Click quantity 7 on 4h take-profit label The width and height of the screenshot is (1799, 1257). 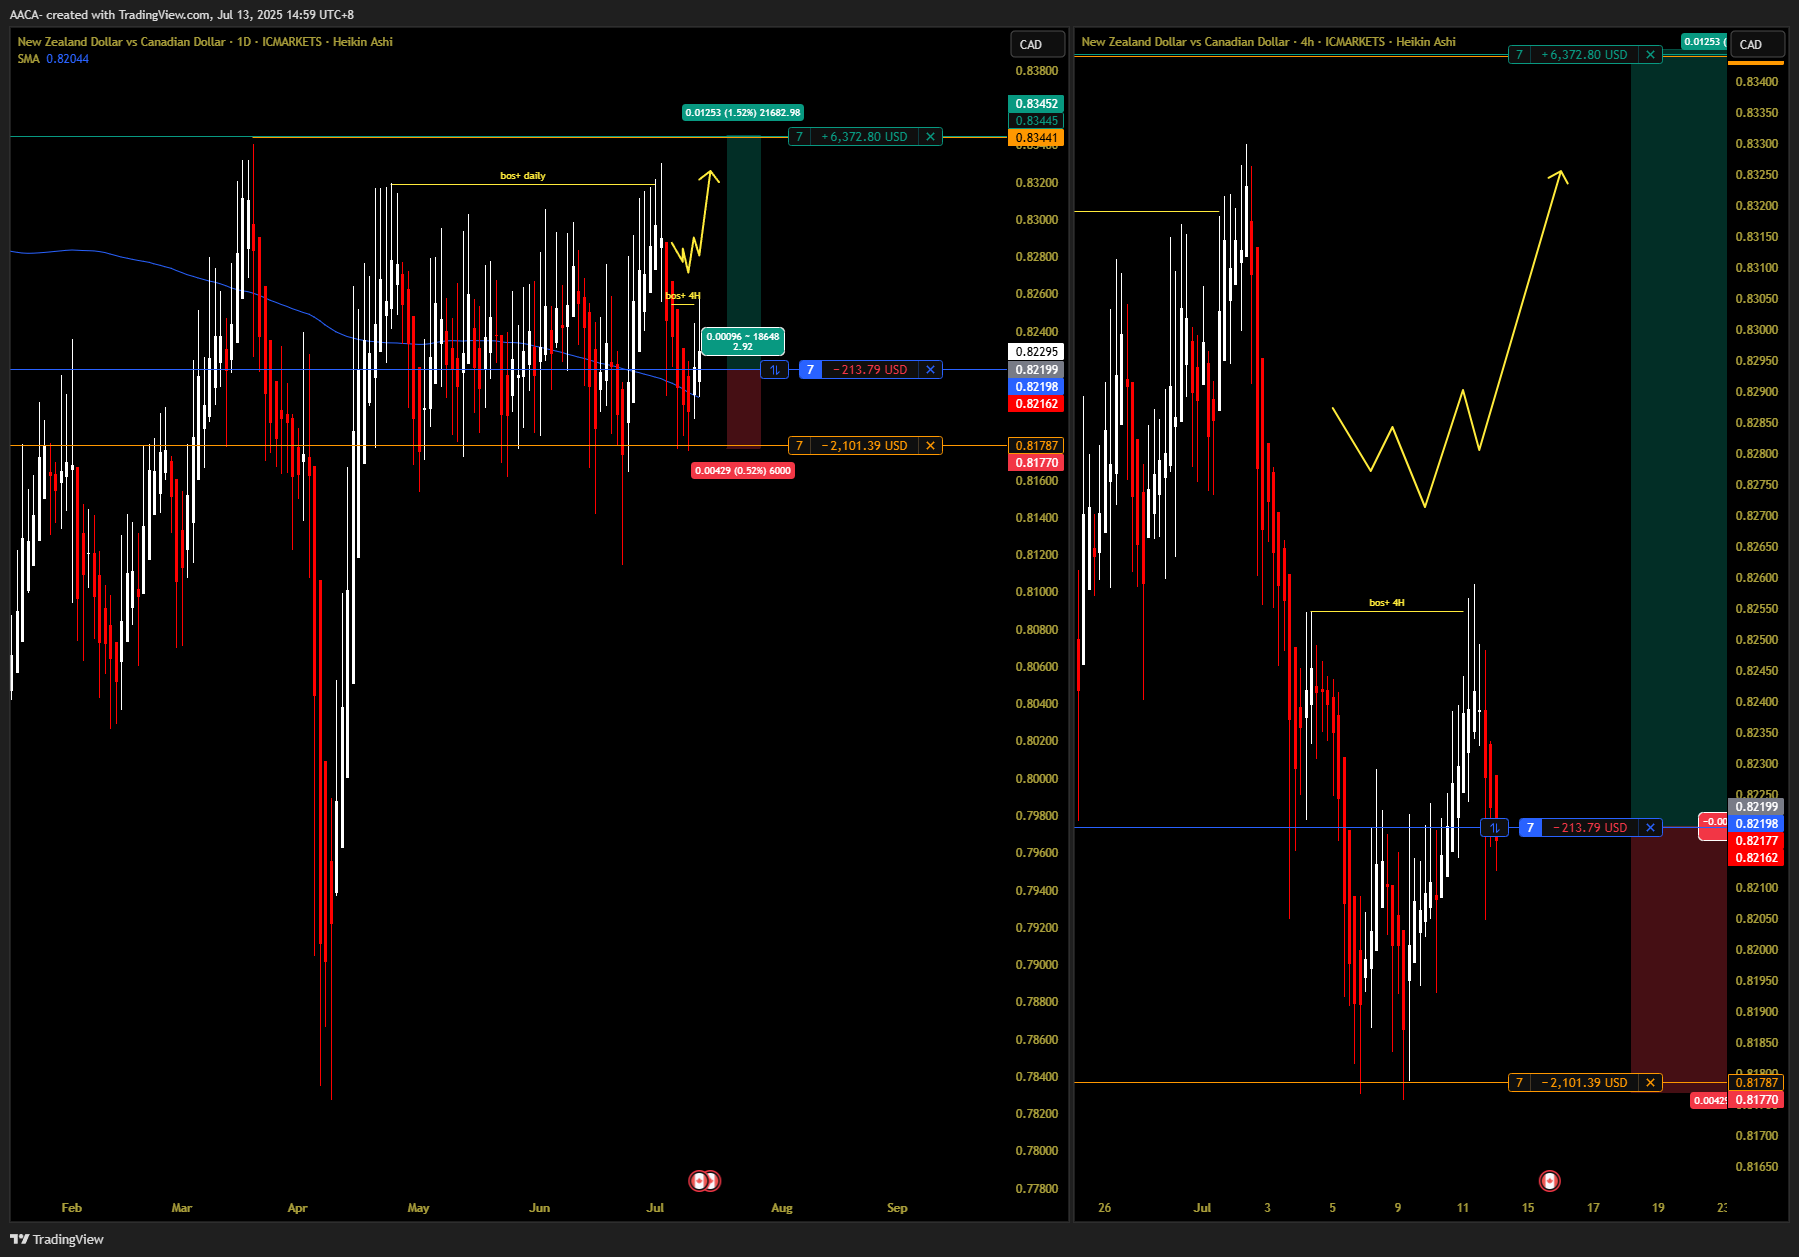pyautogui.click(x=1519, y=55)
